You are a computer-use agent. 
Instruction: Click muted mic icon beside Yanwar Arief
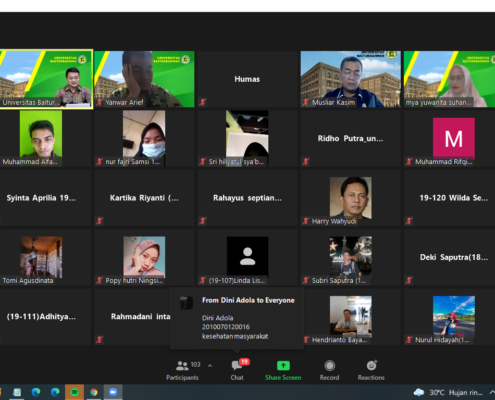pyautogui.click(x=99, y=102)
